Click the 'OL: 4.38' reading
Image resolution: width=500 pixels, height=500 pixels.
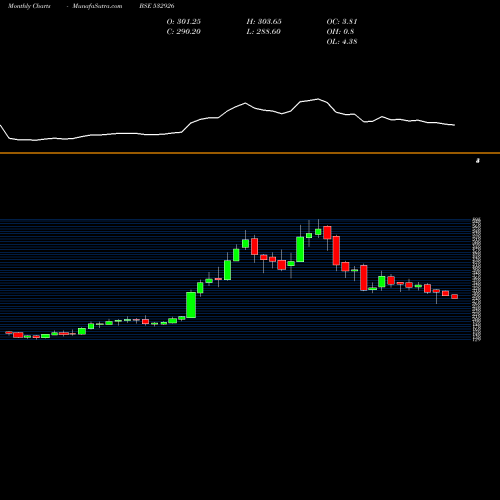342,42
